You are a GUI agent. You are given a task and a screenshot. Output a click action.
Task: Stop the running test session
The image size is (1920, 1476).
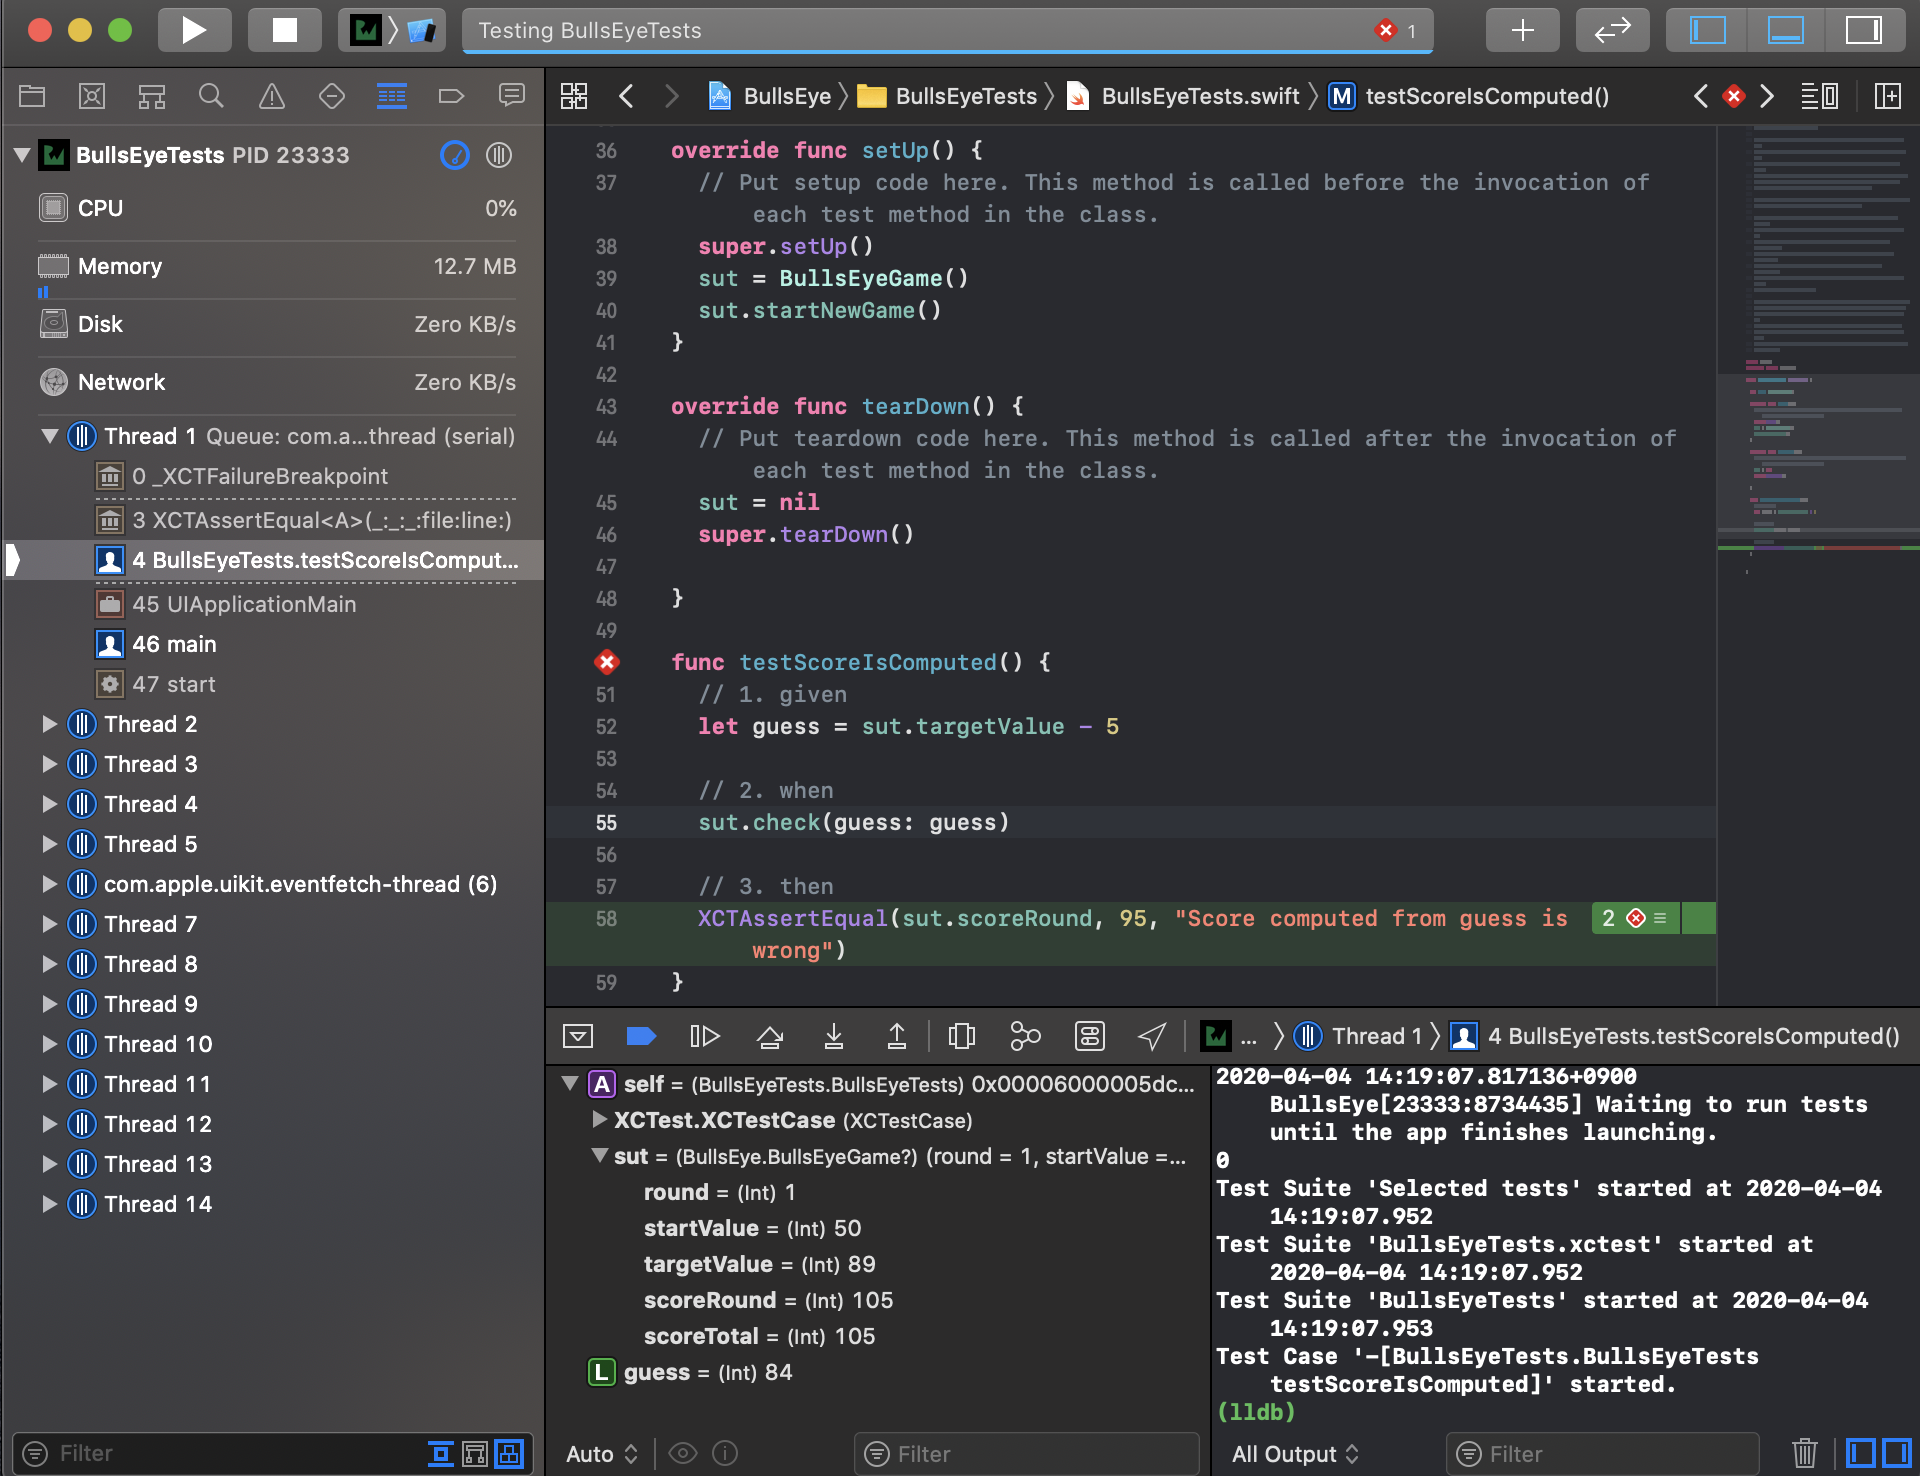pyautogui.click(x=285, y=30)
